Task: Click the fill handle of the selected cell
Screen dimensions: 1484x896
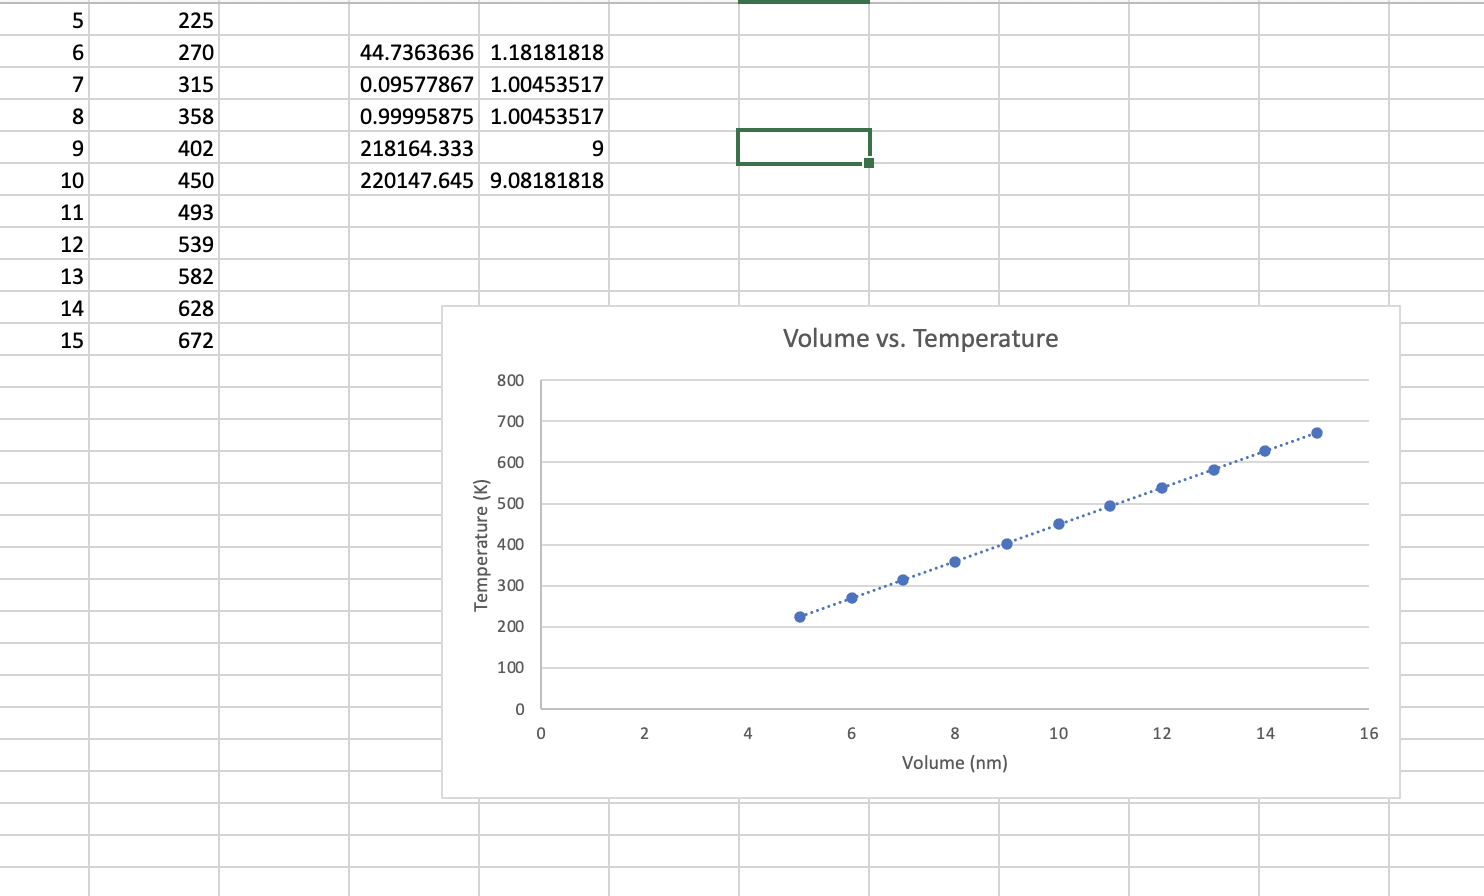Action: (869, 161)
